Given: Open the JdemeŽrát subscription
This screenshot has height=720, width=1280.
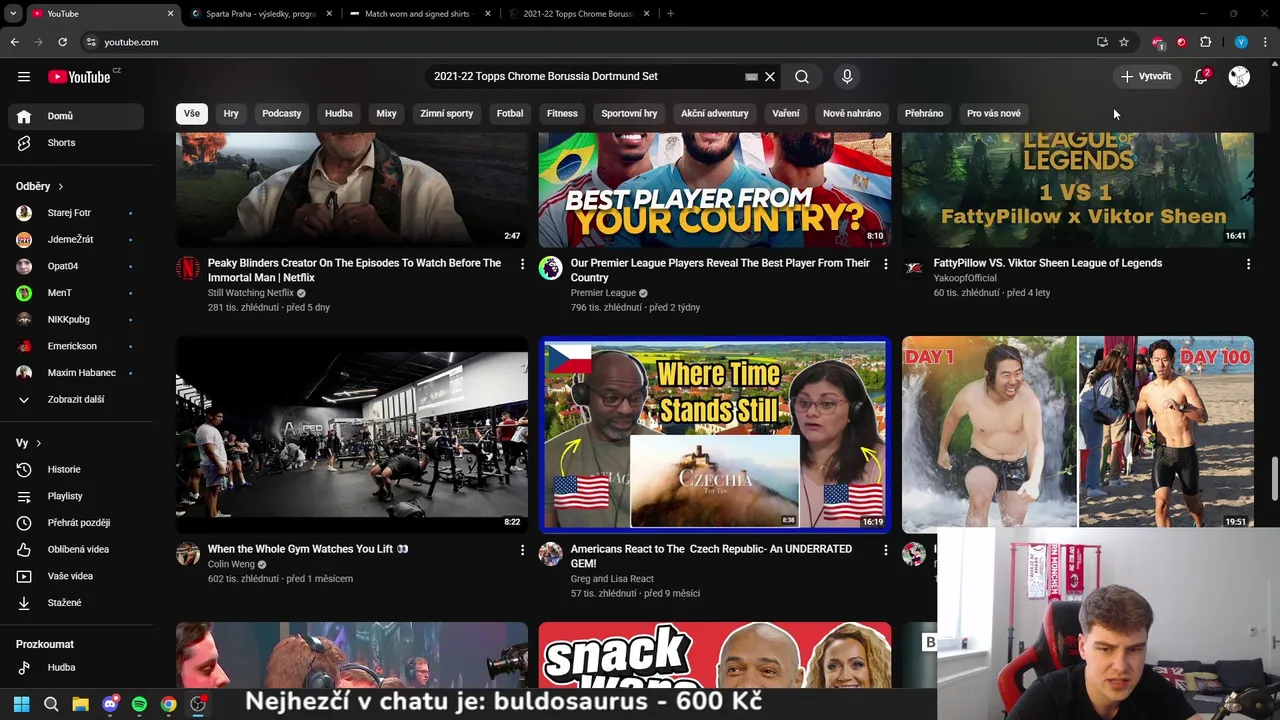Looking at the screenshot, I should coord(76,239).
